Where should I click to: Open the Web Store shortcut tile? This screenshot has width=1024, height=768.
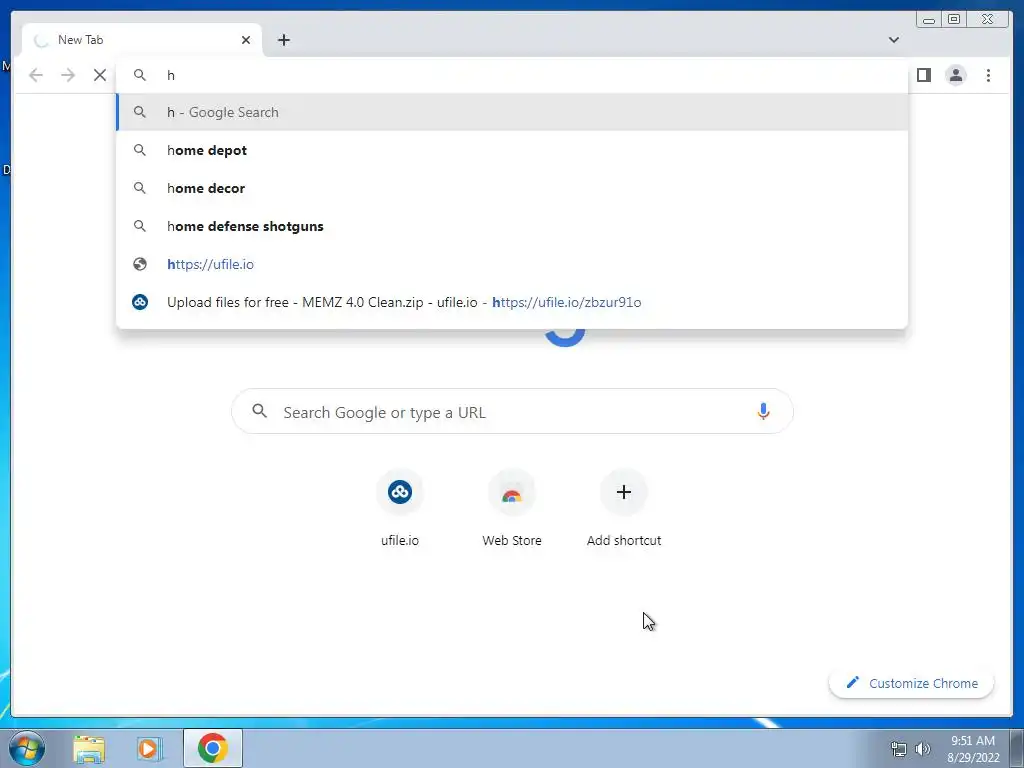[512, 508]
